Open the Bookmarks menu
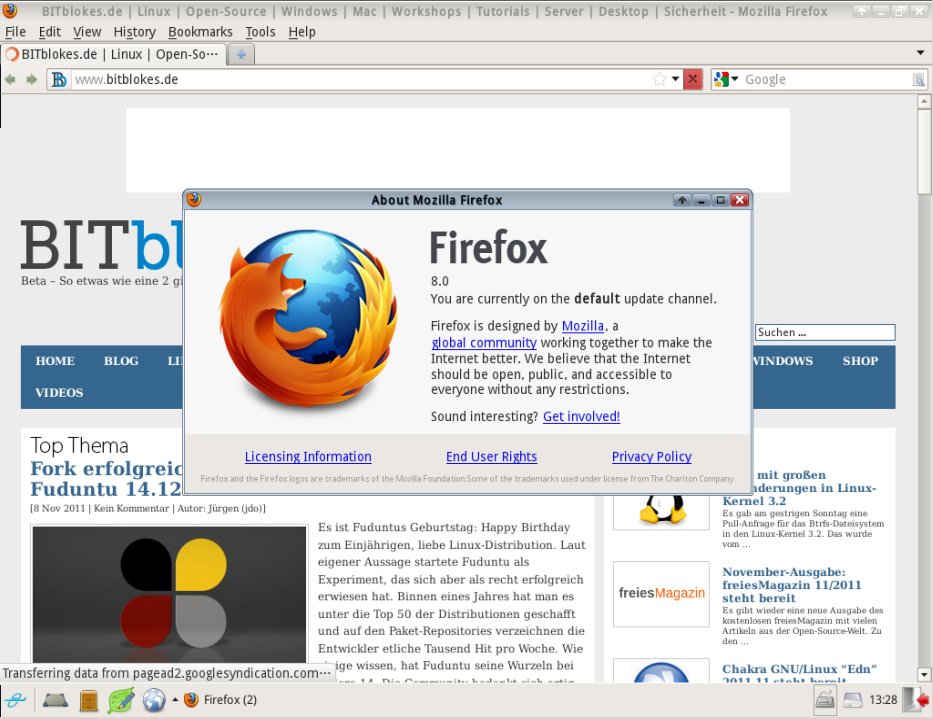 200,32
